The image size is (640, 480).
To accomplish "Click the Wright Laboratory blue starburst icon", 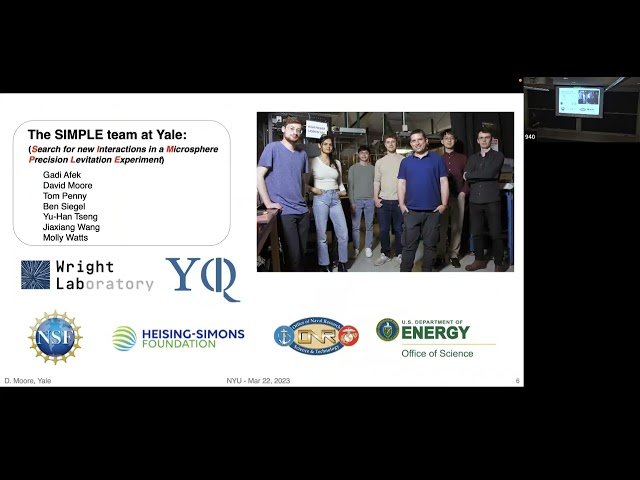I will point(36,275).
